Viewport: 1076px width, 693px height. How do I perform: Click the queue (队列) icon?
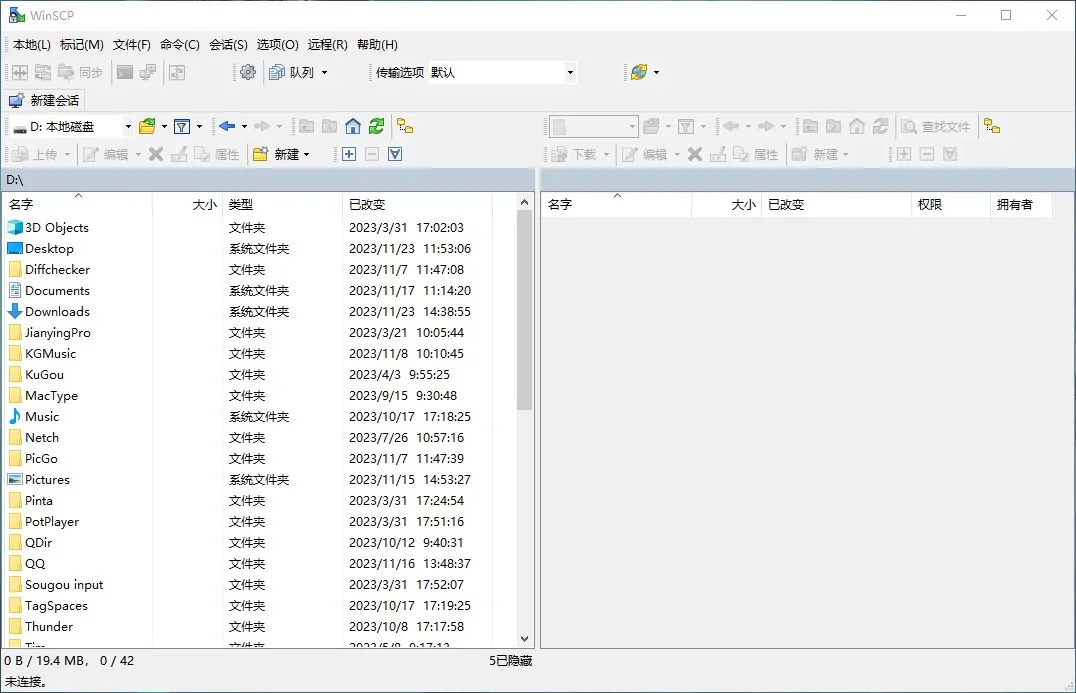(x=277, y=72)
